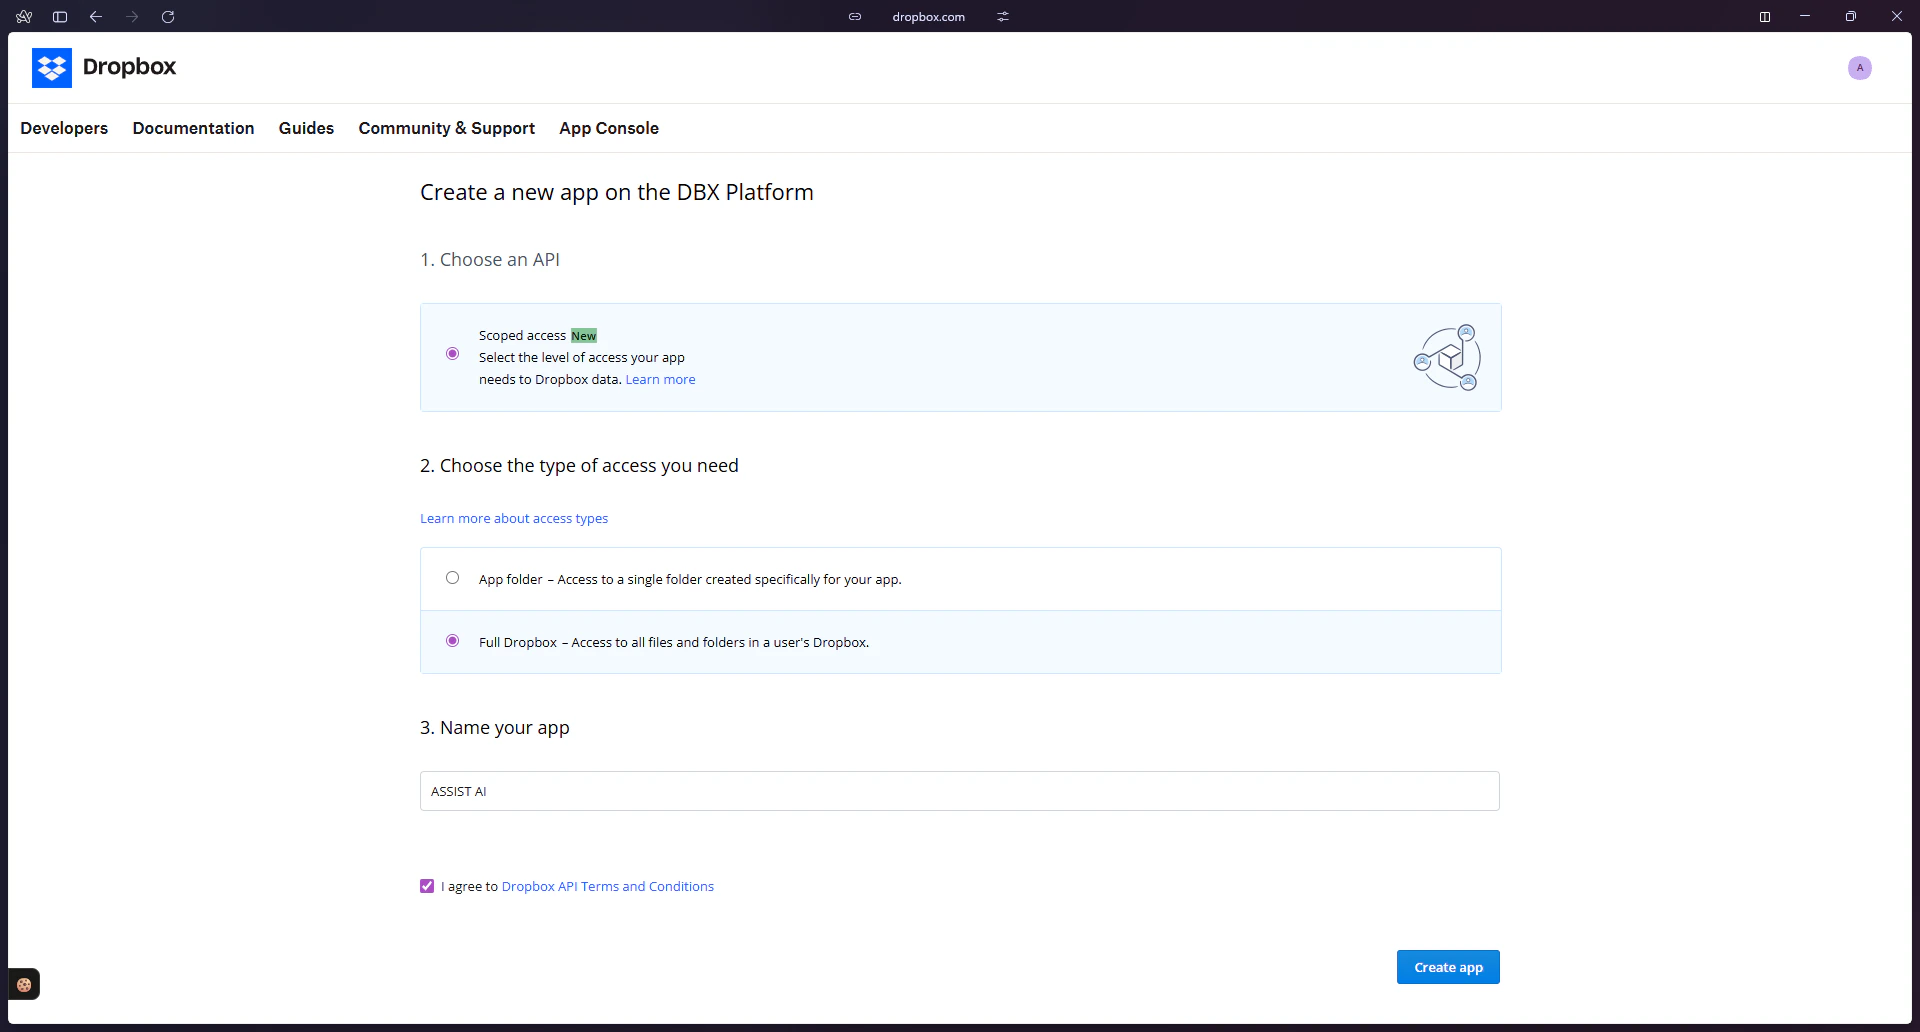This screenshot has width=1920, height=1032.
Task: Click the Dropbox wordmark text
Action: [130, 67]
